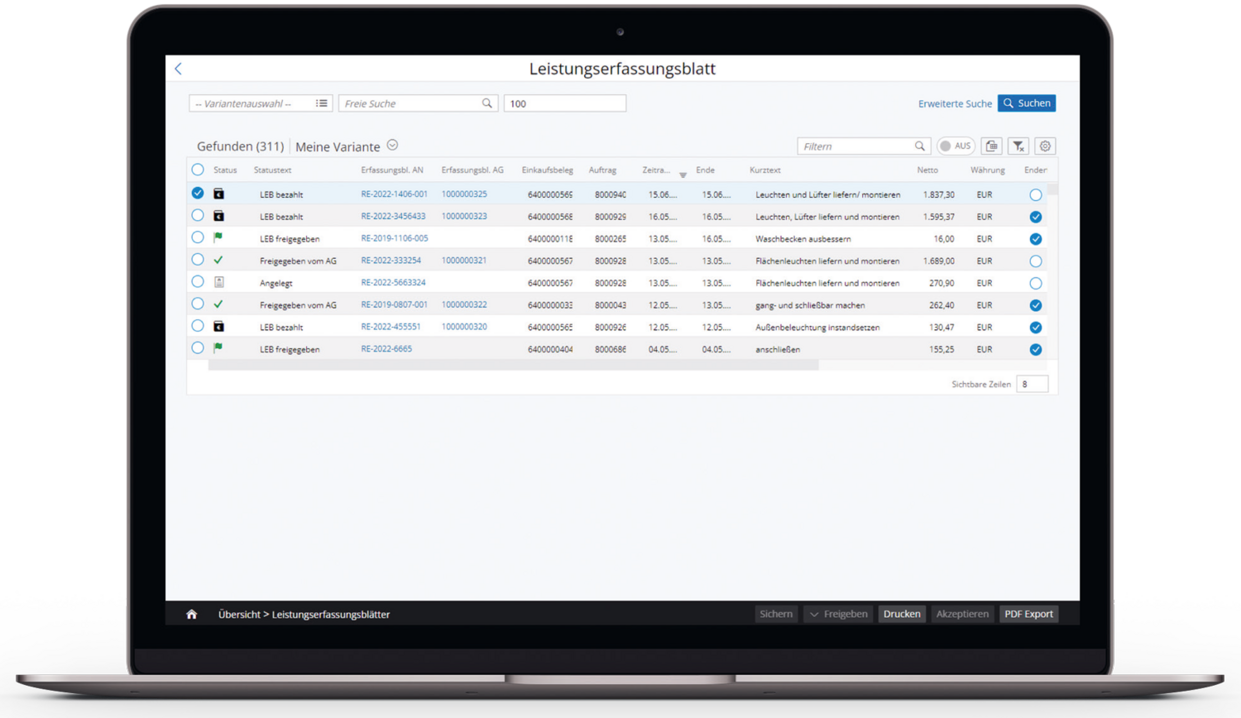Click green flag status icon for RE-2019-1106-005

pyautogui.click(x=218, y=238)
